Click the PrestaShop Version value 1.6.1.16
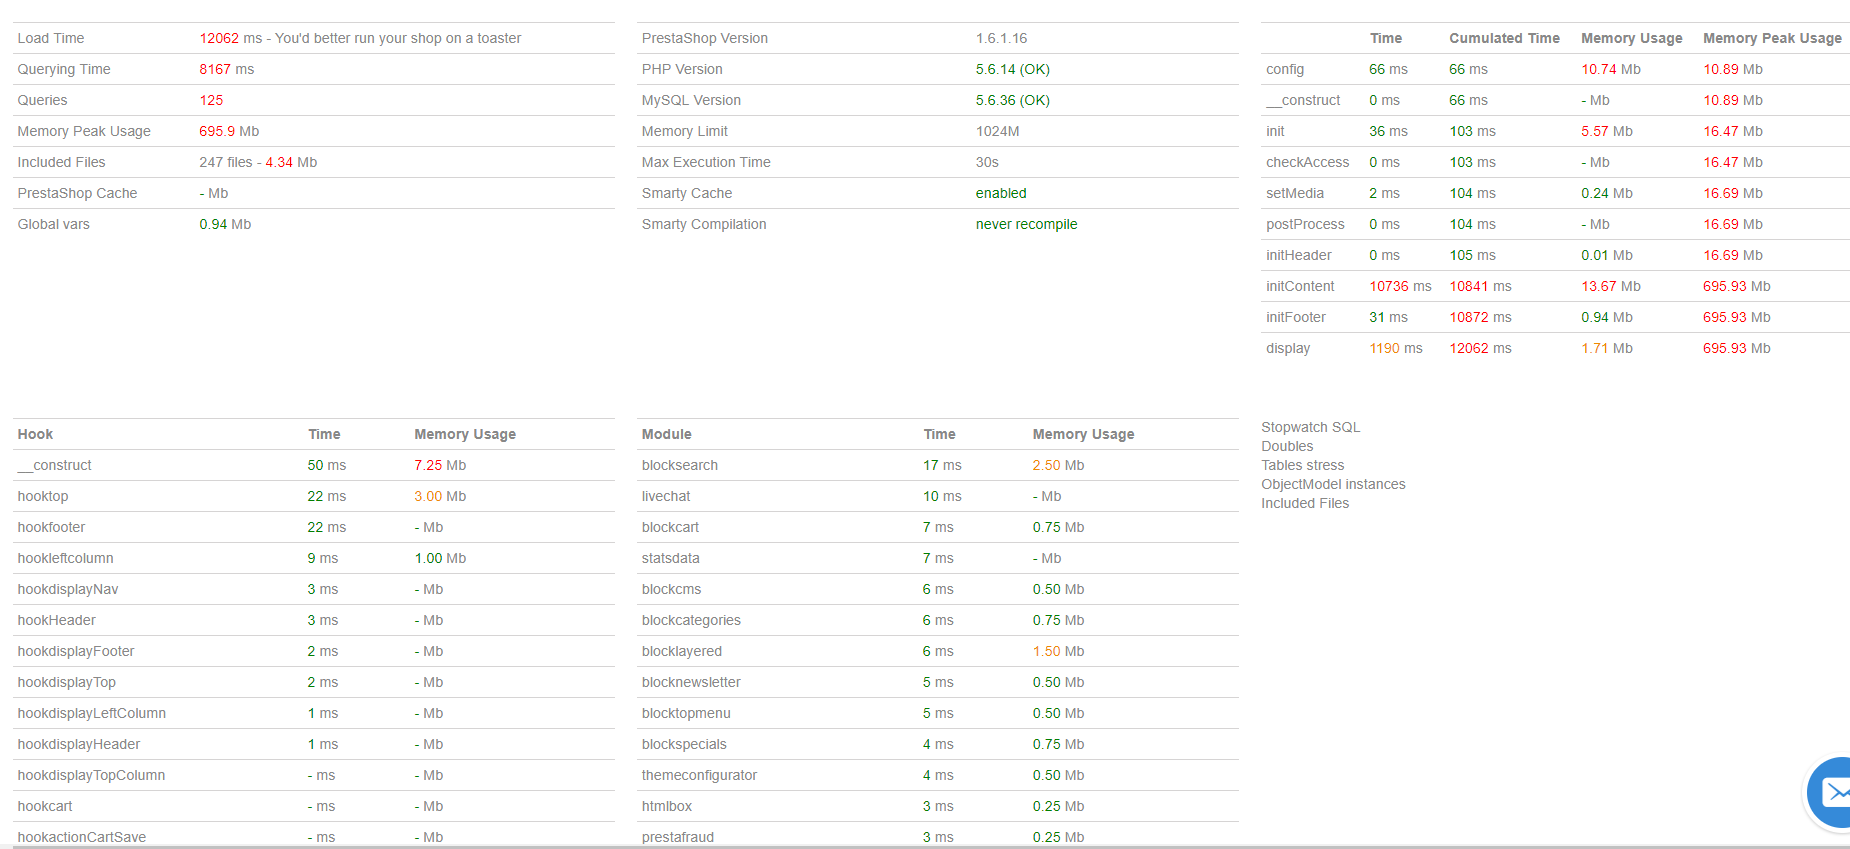Image resolution: width=1850 pixels, height=849 pixels. coord(1002,38)
